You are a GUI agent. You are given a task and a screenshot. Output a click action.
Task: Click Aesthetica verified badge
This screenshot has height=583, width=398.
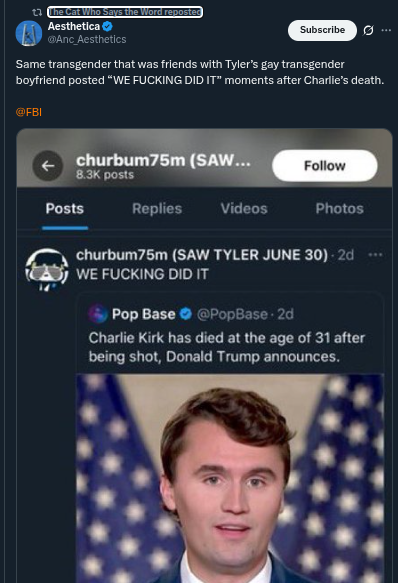pos(107,26)
